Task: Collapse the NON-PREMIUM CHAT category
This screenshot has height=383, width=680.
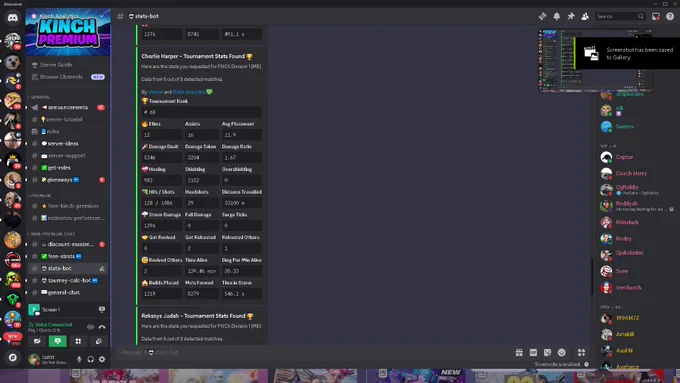Action: click(x=52, y=234)
